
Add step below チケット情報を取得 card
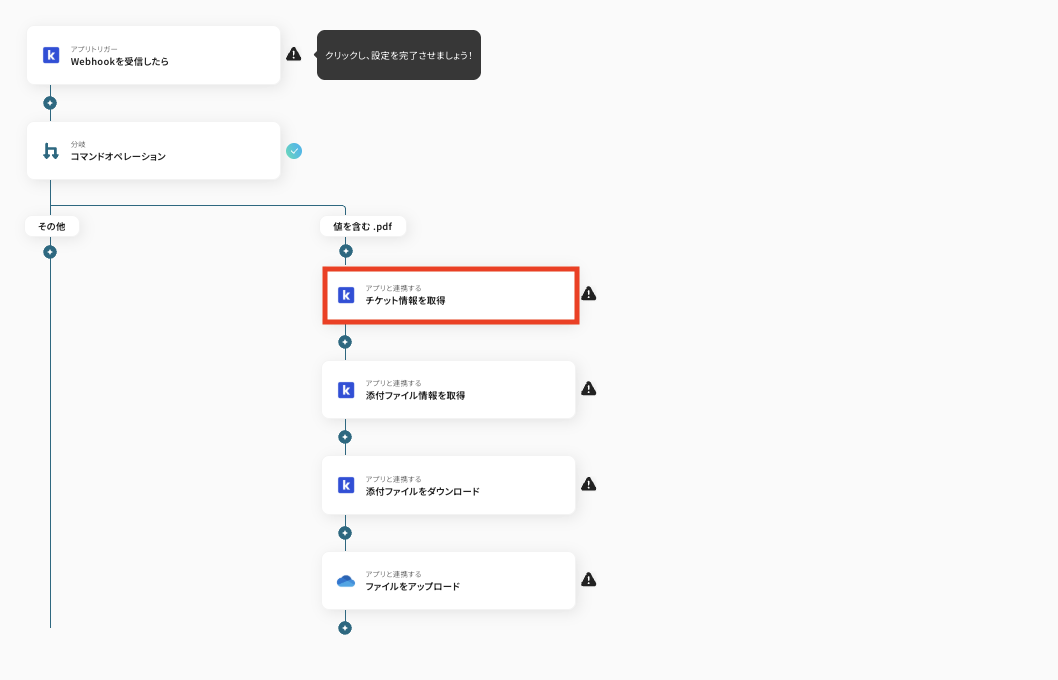[x=345, y=342]
